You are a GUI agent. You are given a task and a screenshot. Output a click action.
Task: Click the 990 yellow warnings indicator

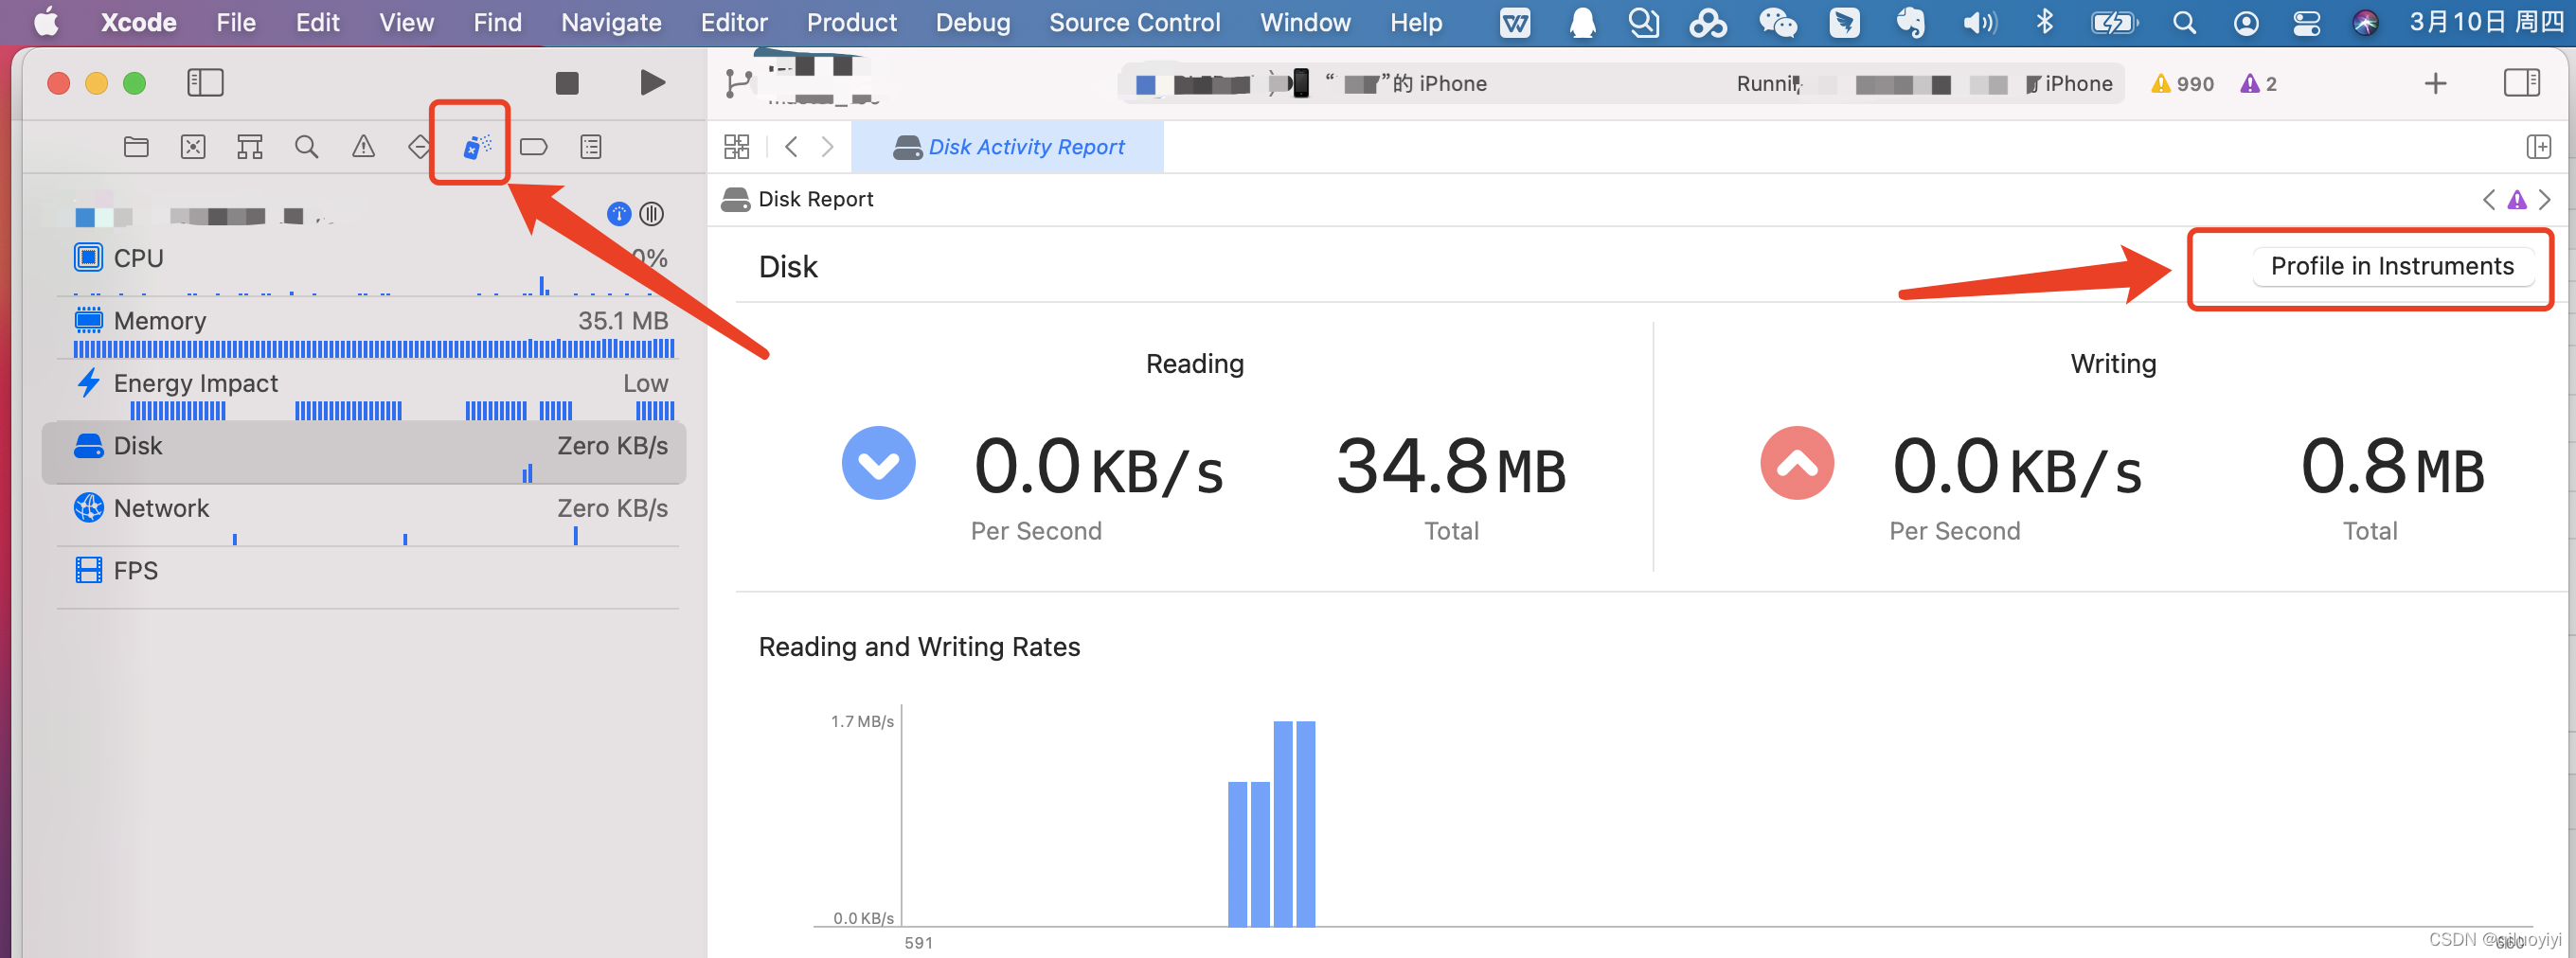pos(2183,84)
